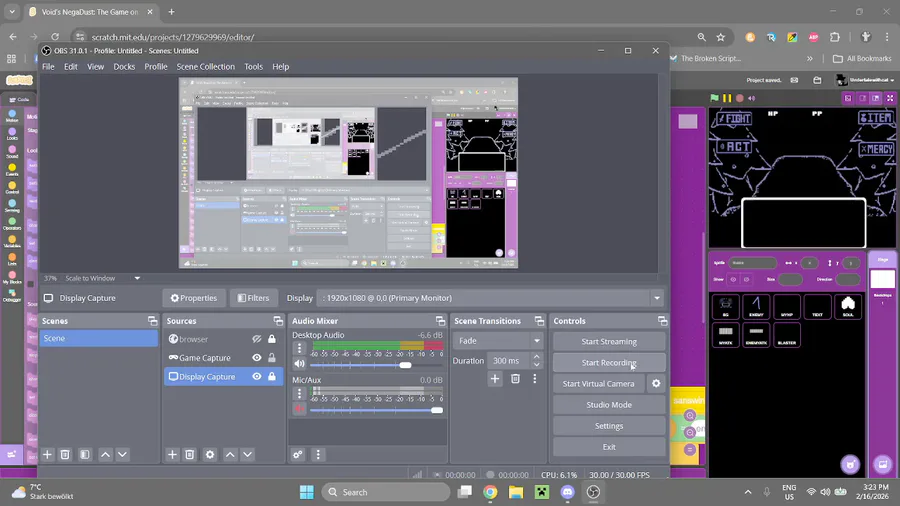Unlock the browser source
This screenshot has width=900, height=506.
pos(272,339)
